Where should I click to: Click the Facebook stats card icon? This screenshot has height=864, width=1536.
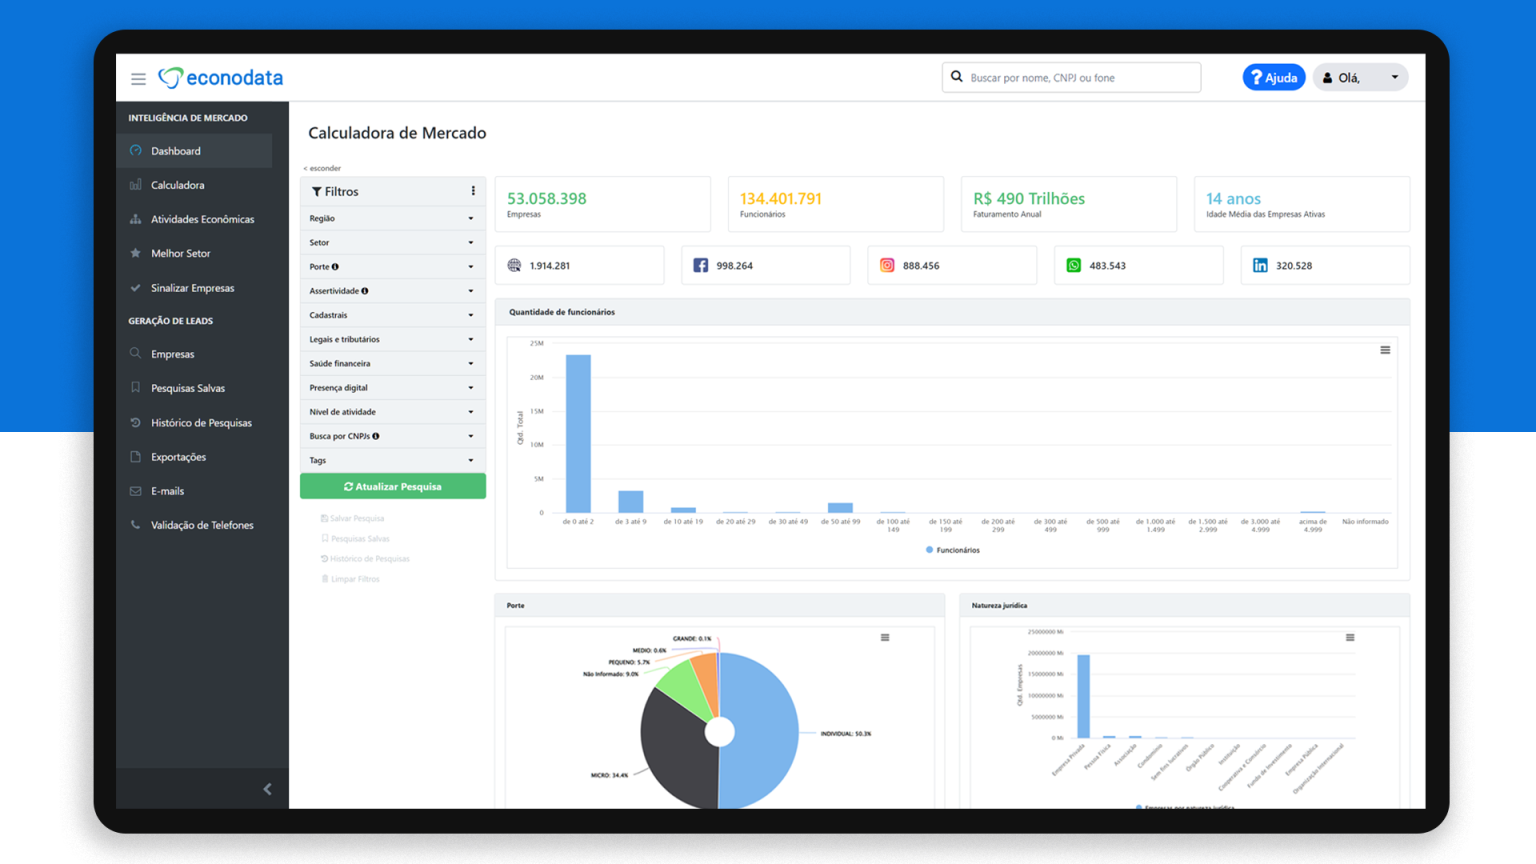tap(699, 265)
